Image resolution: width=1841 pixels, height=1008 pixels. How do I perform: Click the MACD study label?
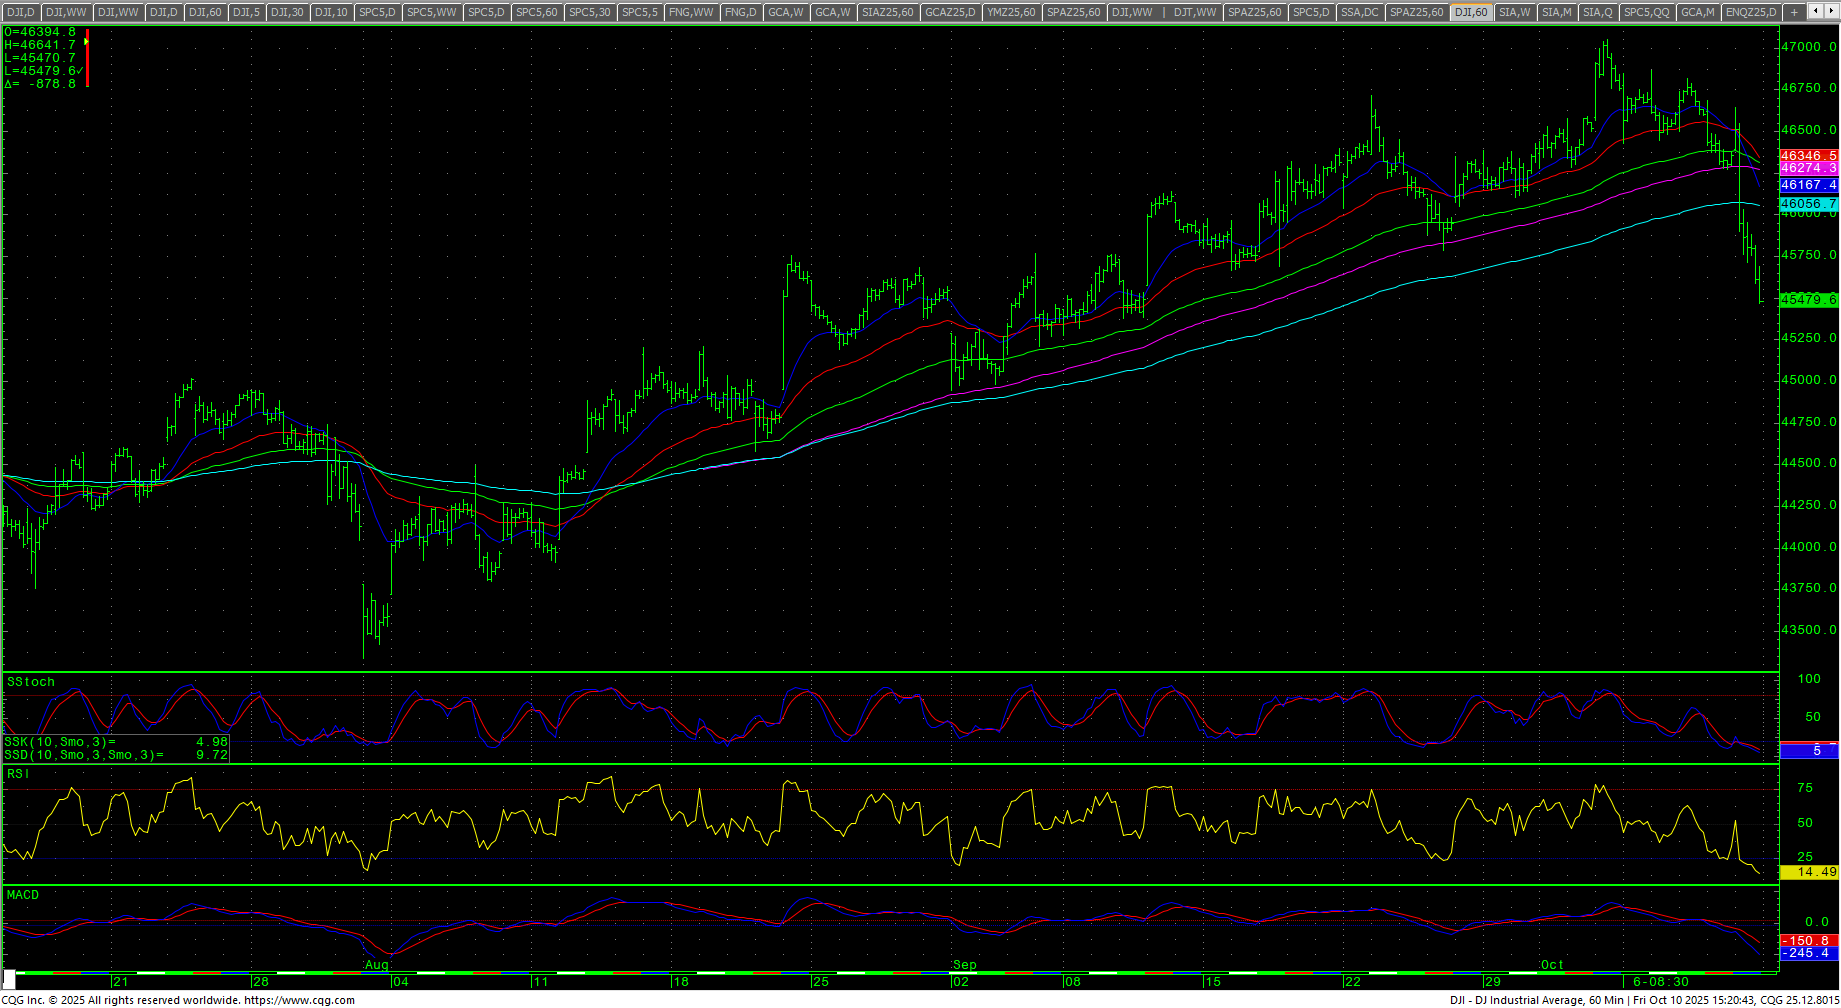(23, 895)
